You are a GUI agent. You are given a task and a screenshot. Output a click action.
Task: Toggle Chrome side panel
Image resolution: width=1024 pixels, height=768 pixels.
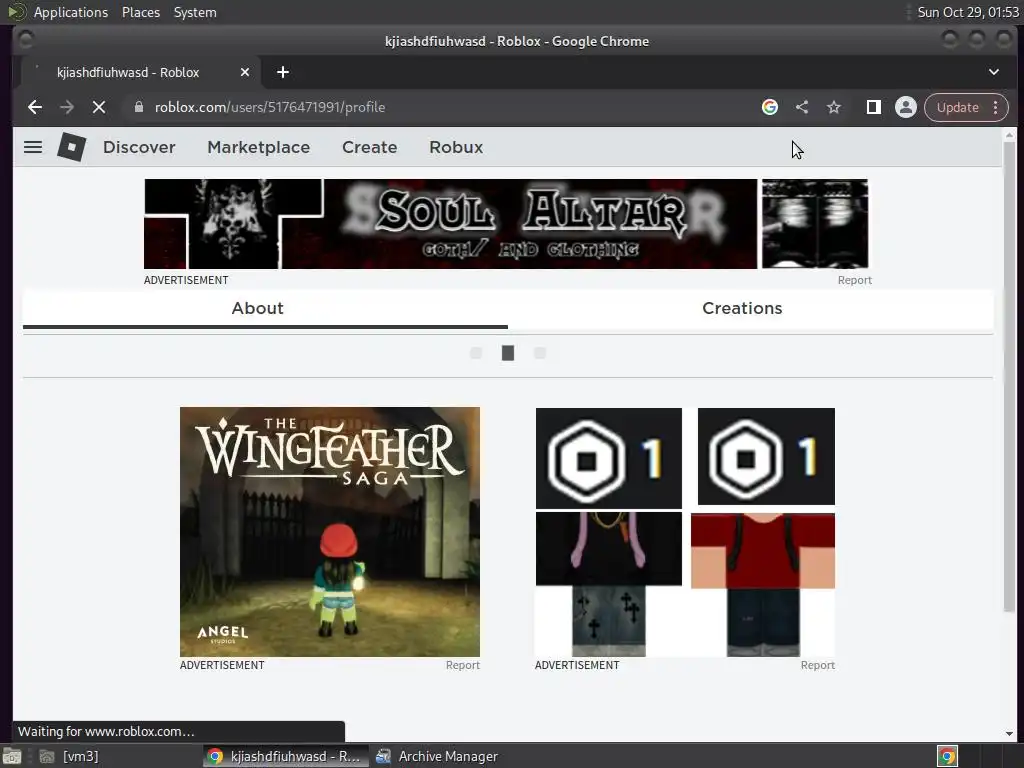tap(873, 107)
